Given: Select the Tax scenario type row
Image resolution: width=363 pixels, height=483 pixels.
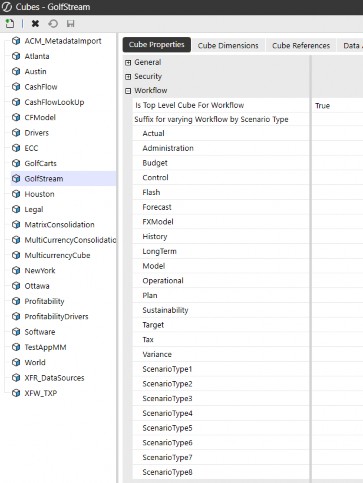Looking at the screenshot, I should 221,340.
